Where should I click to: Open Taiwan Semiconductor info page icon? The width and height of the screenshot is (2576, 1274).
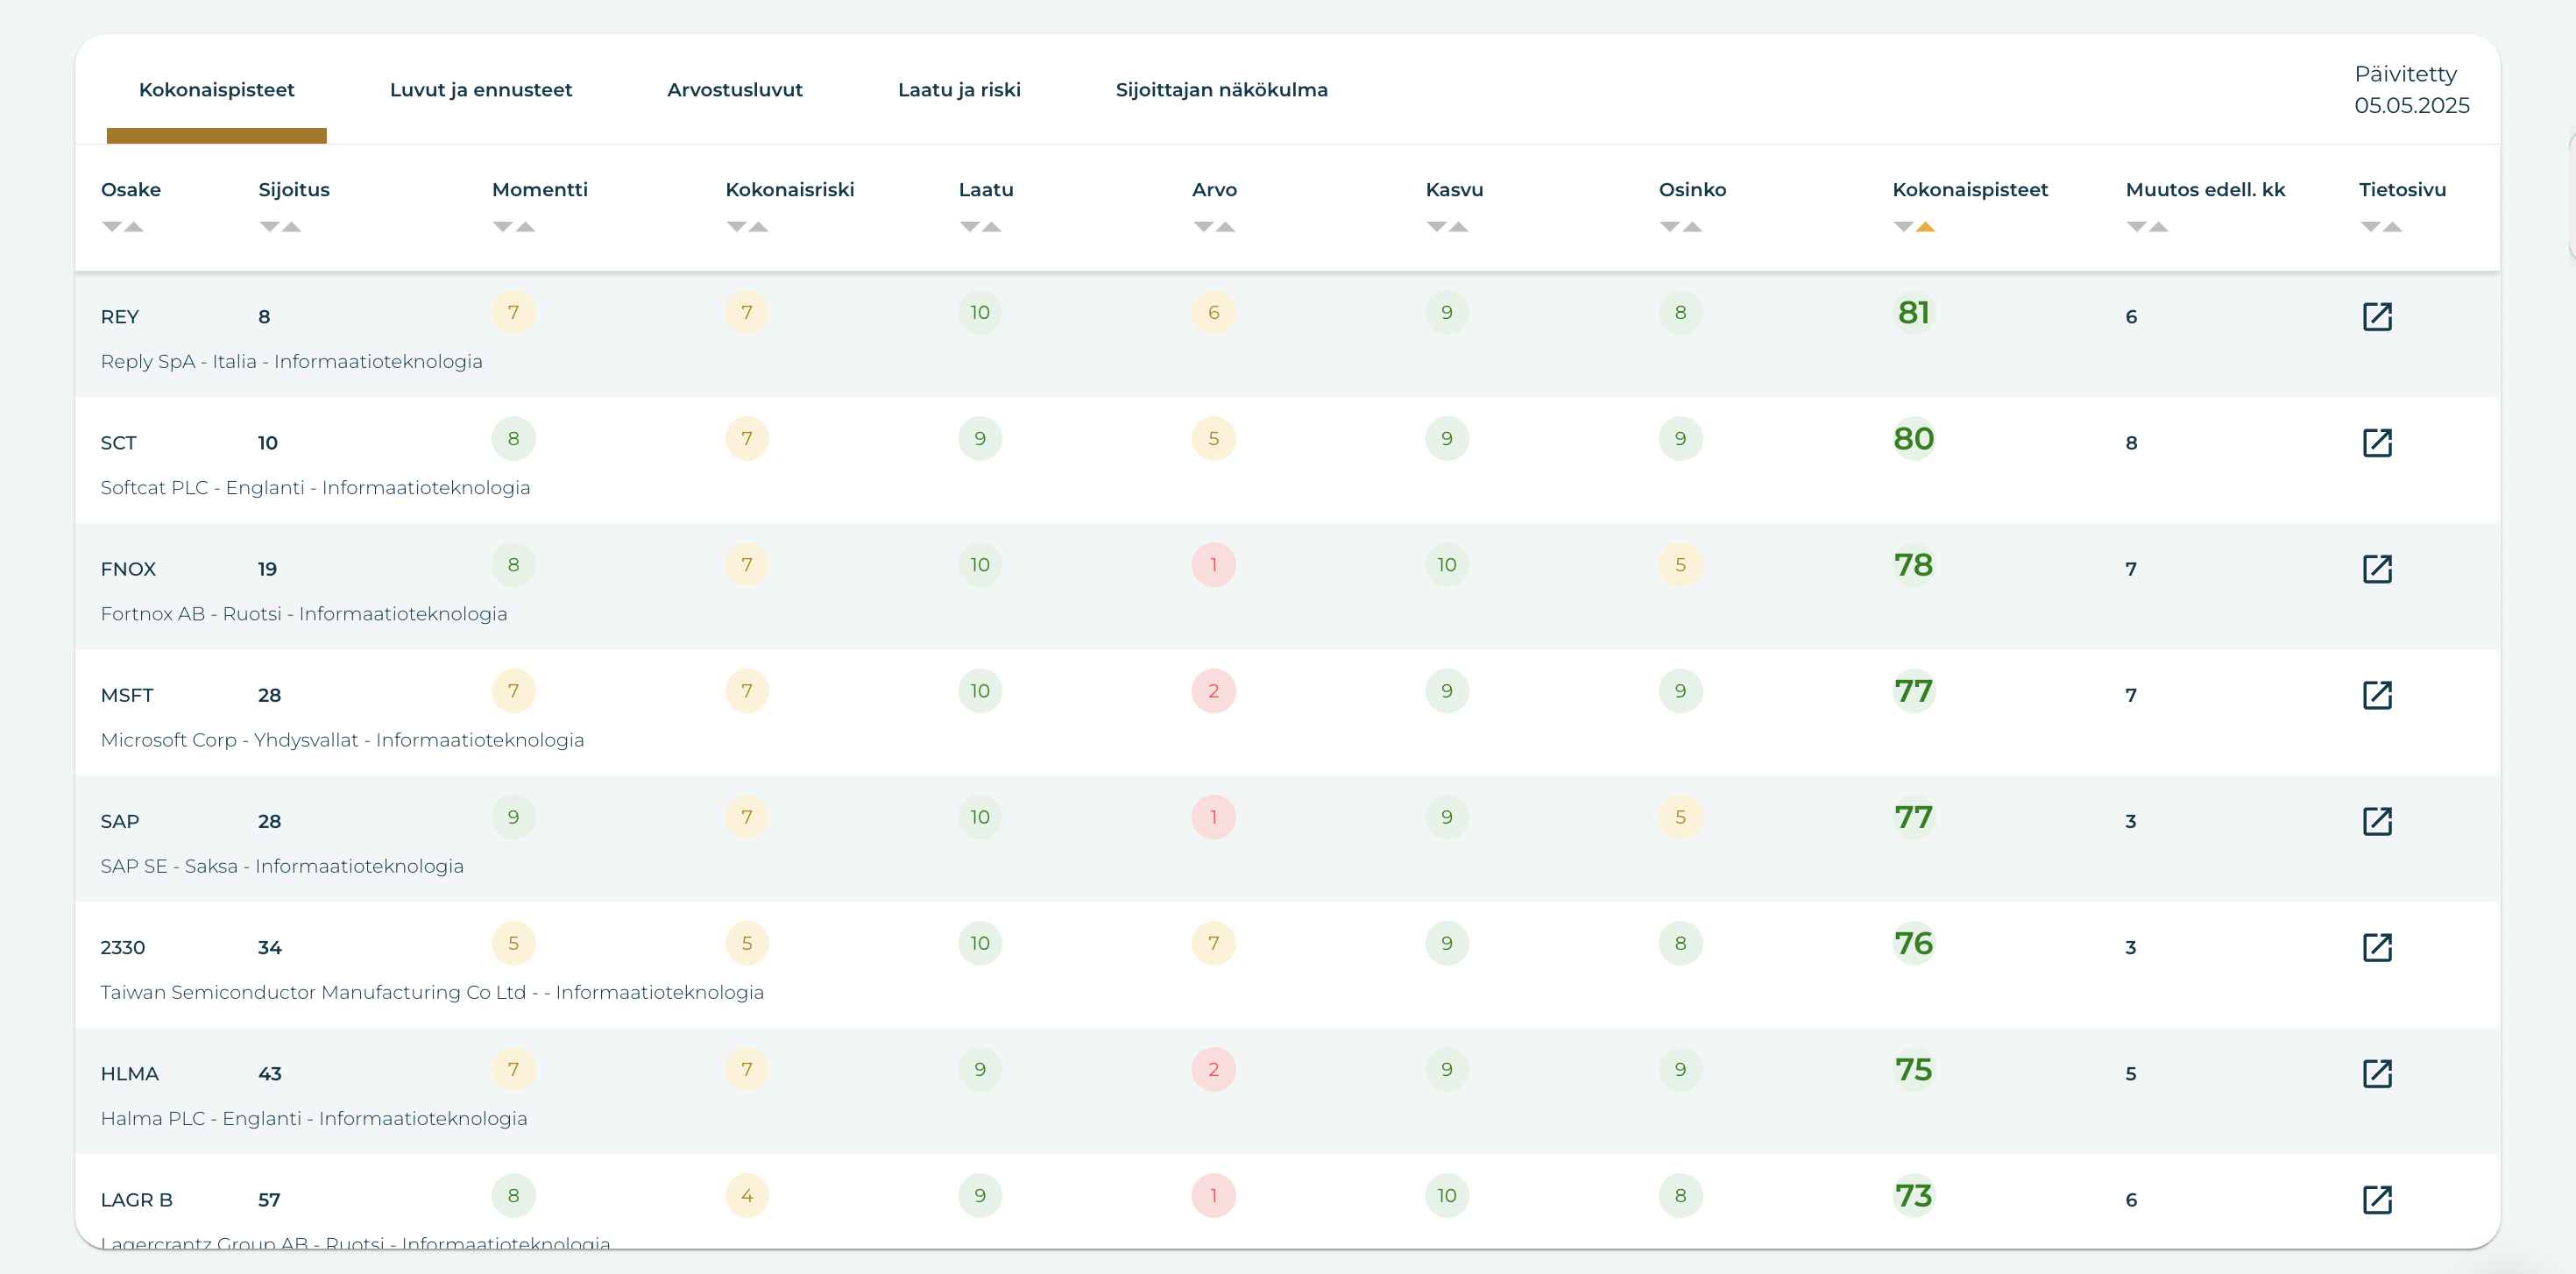point(2376,947)
